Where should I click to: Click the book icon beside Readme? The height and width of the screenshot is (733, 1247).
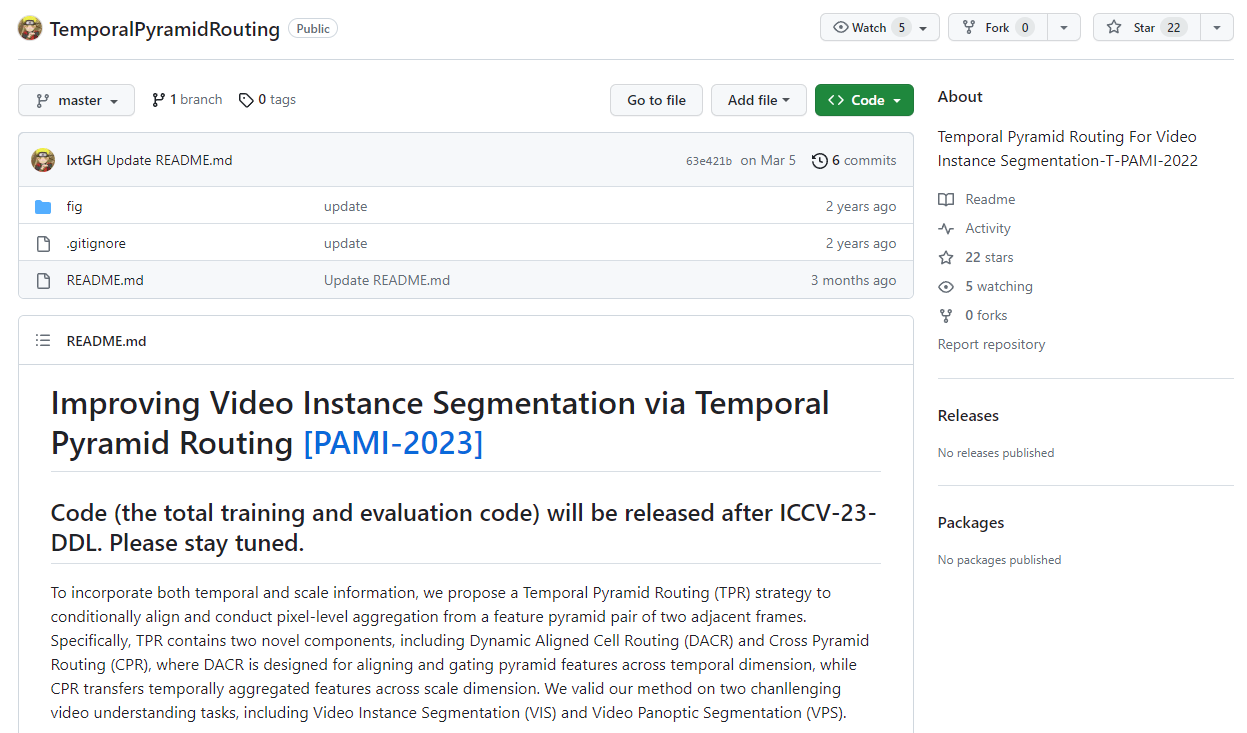pyautogui.click(x=946, y=200)
